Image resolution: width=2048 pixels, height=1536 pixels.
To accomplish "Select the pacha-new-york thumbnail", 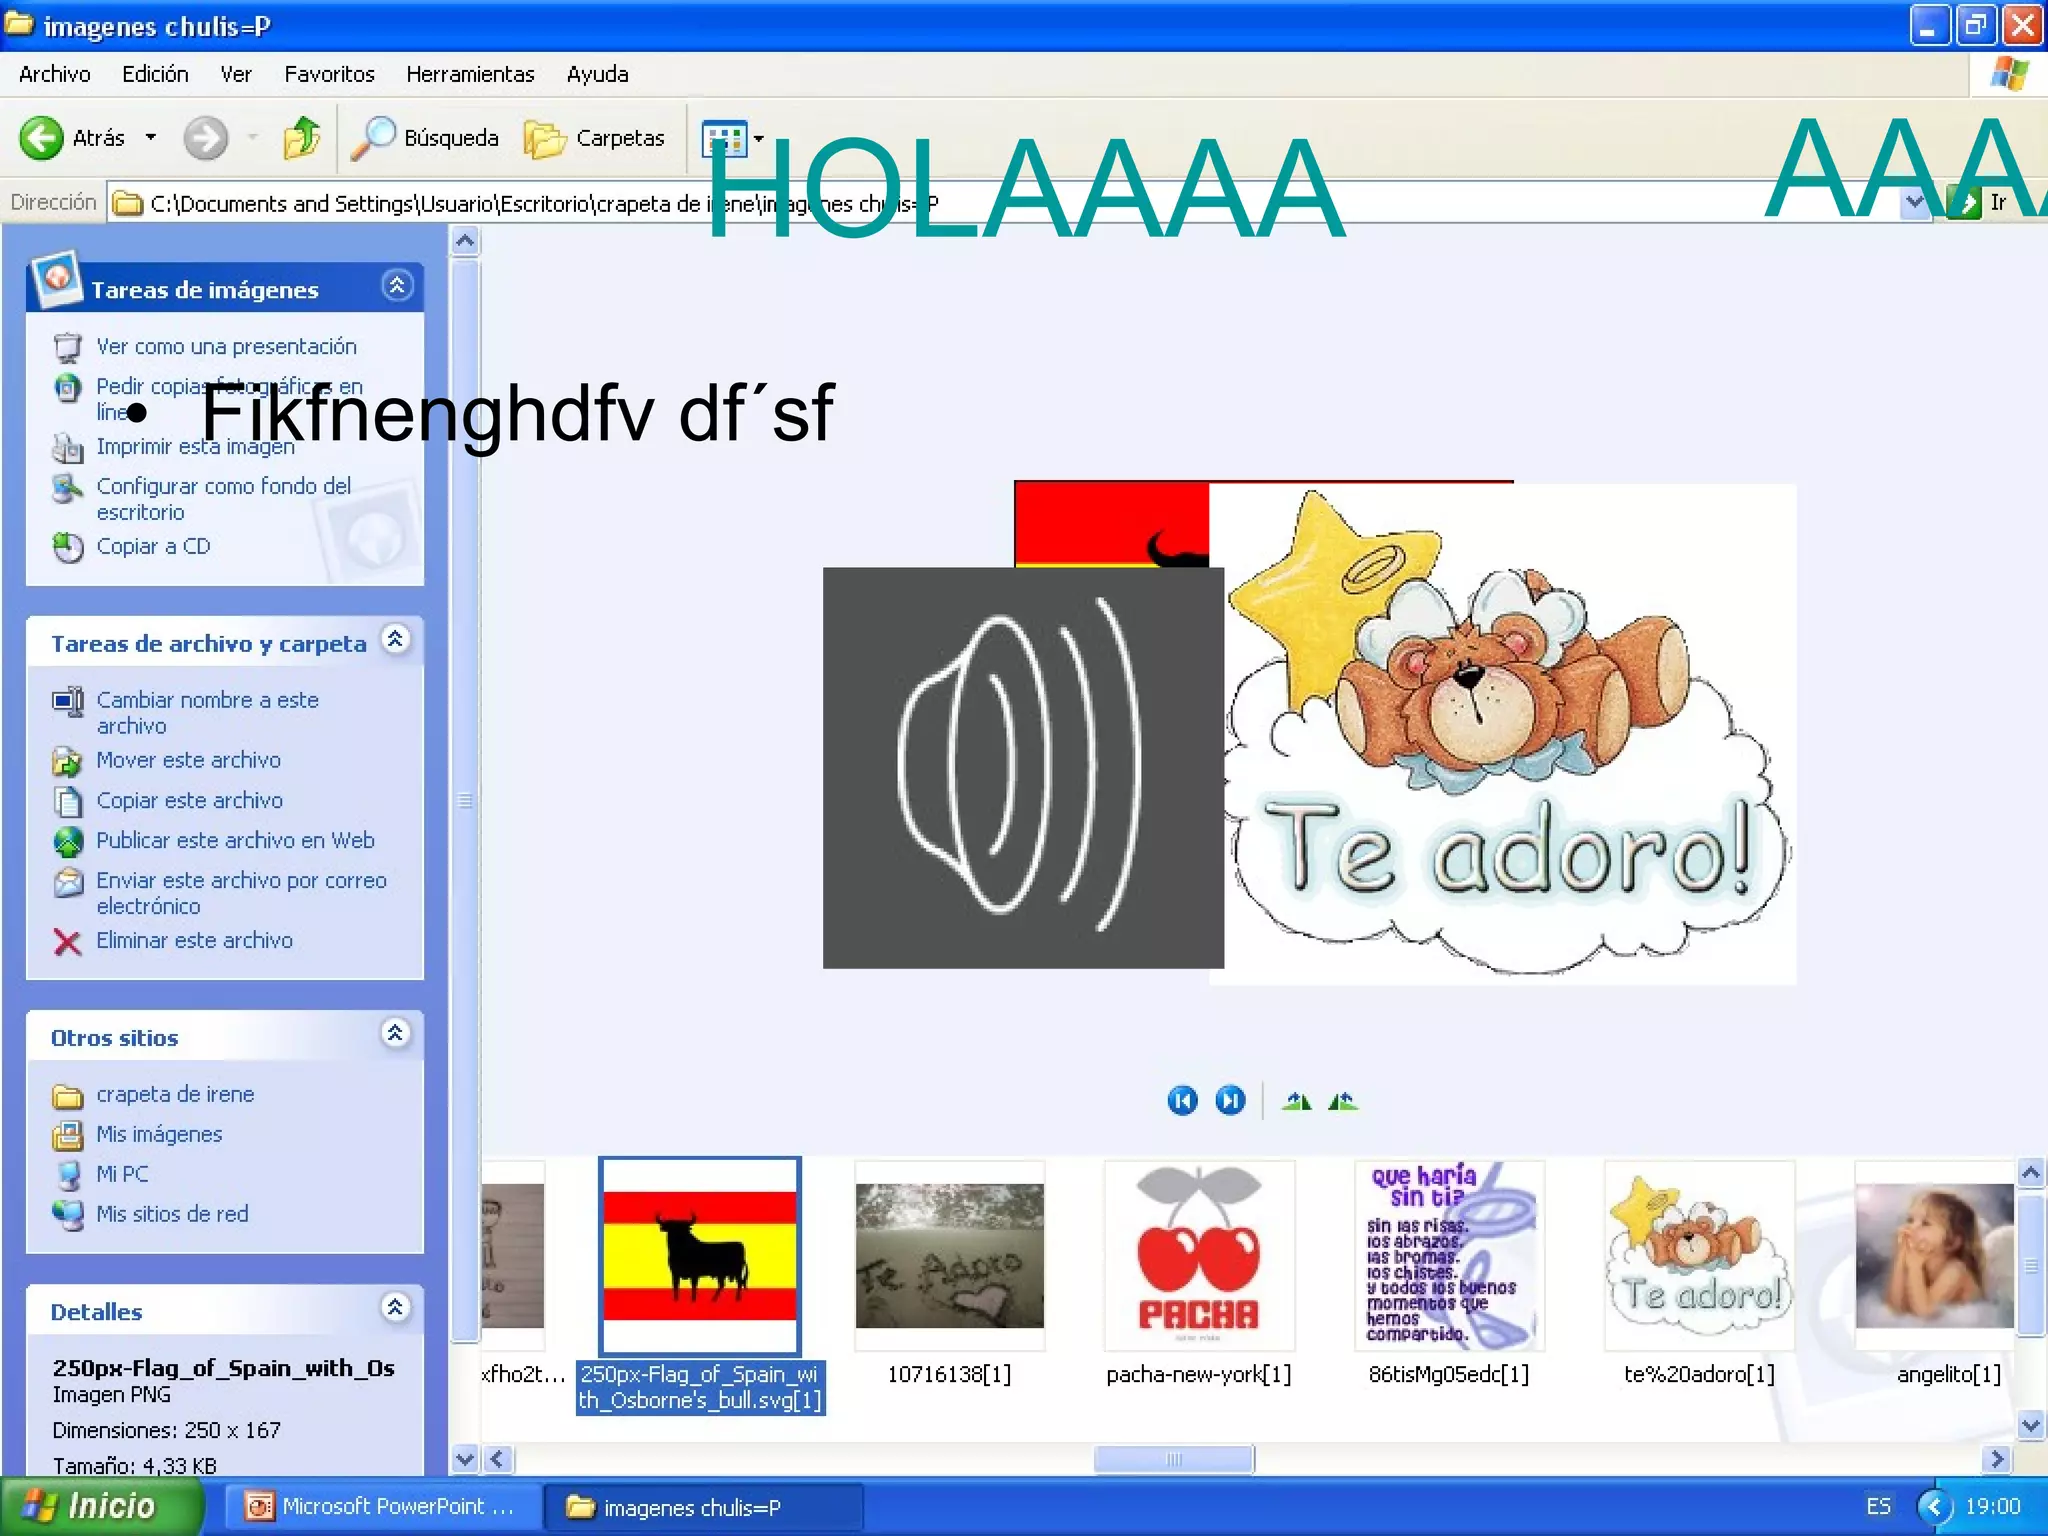I will point(1198,1256).
